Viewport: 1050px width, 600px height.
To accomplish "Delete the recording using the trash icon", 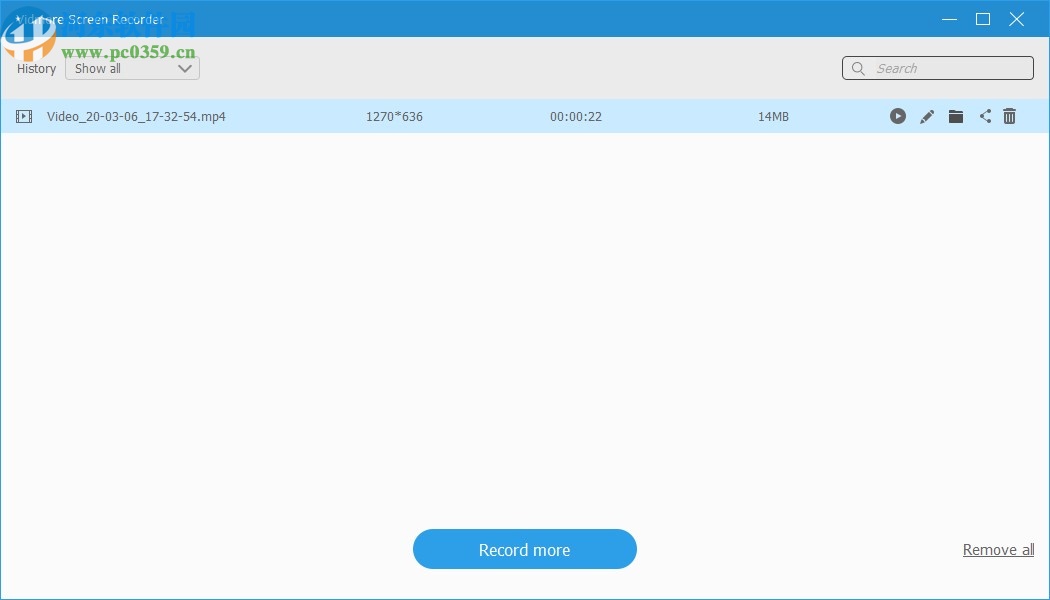I will [x=1009, y=116].
